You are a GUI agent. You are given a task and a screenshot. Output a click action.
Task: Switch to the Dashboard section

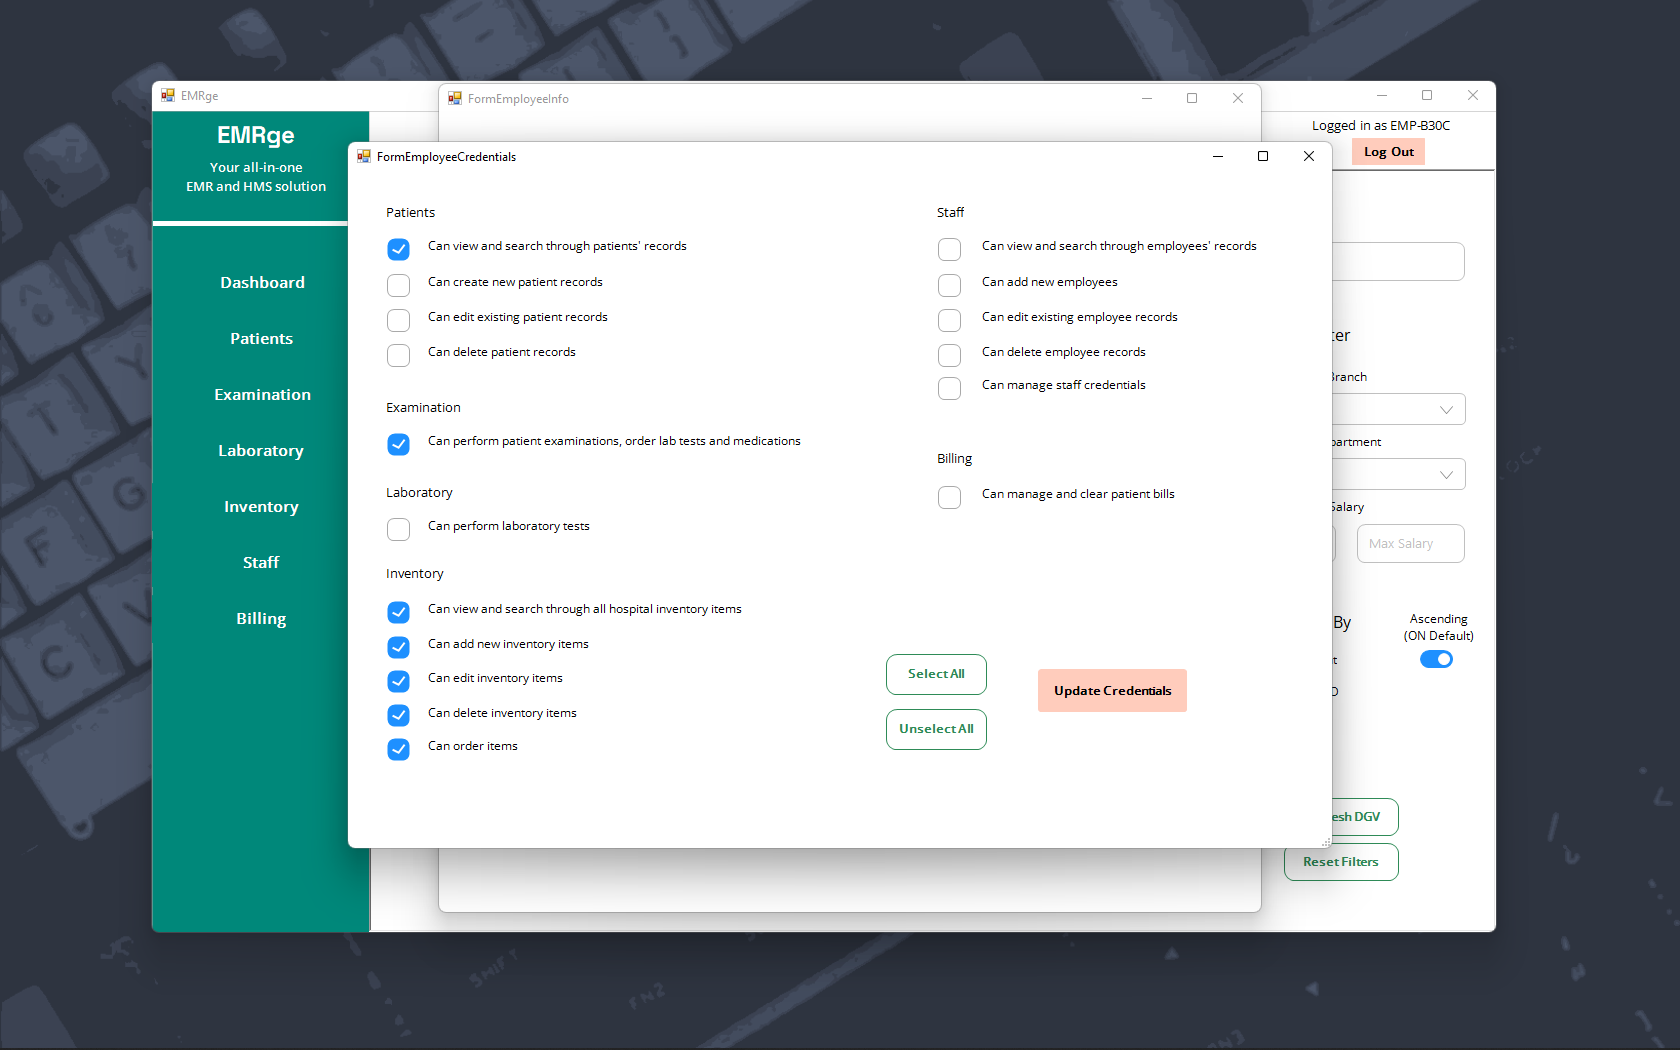coord(262,282)
